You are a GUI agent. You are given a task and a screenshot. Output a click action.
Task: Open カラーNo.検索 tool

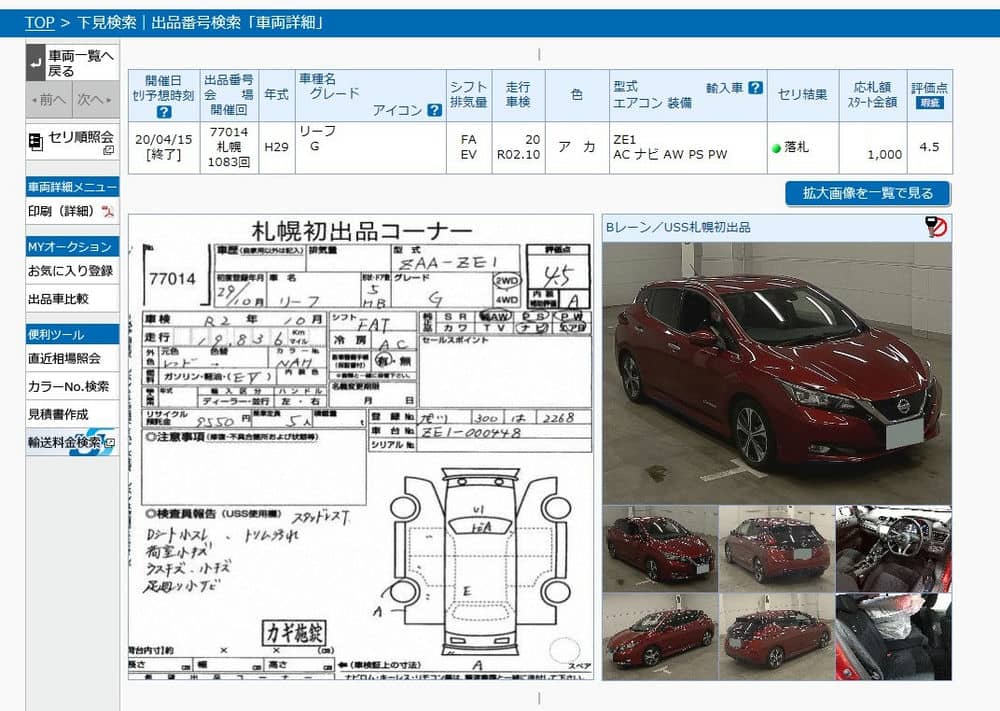(72, 386)
